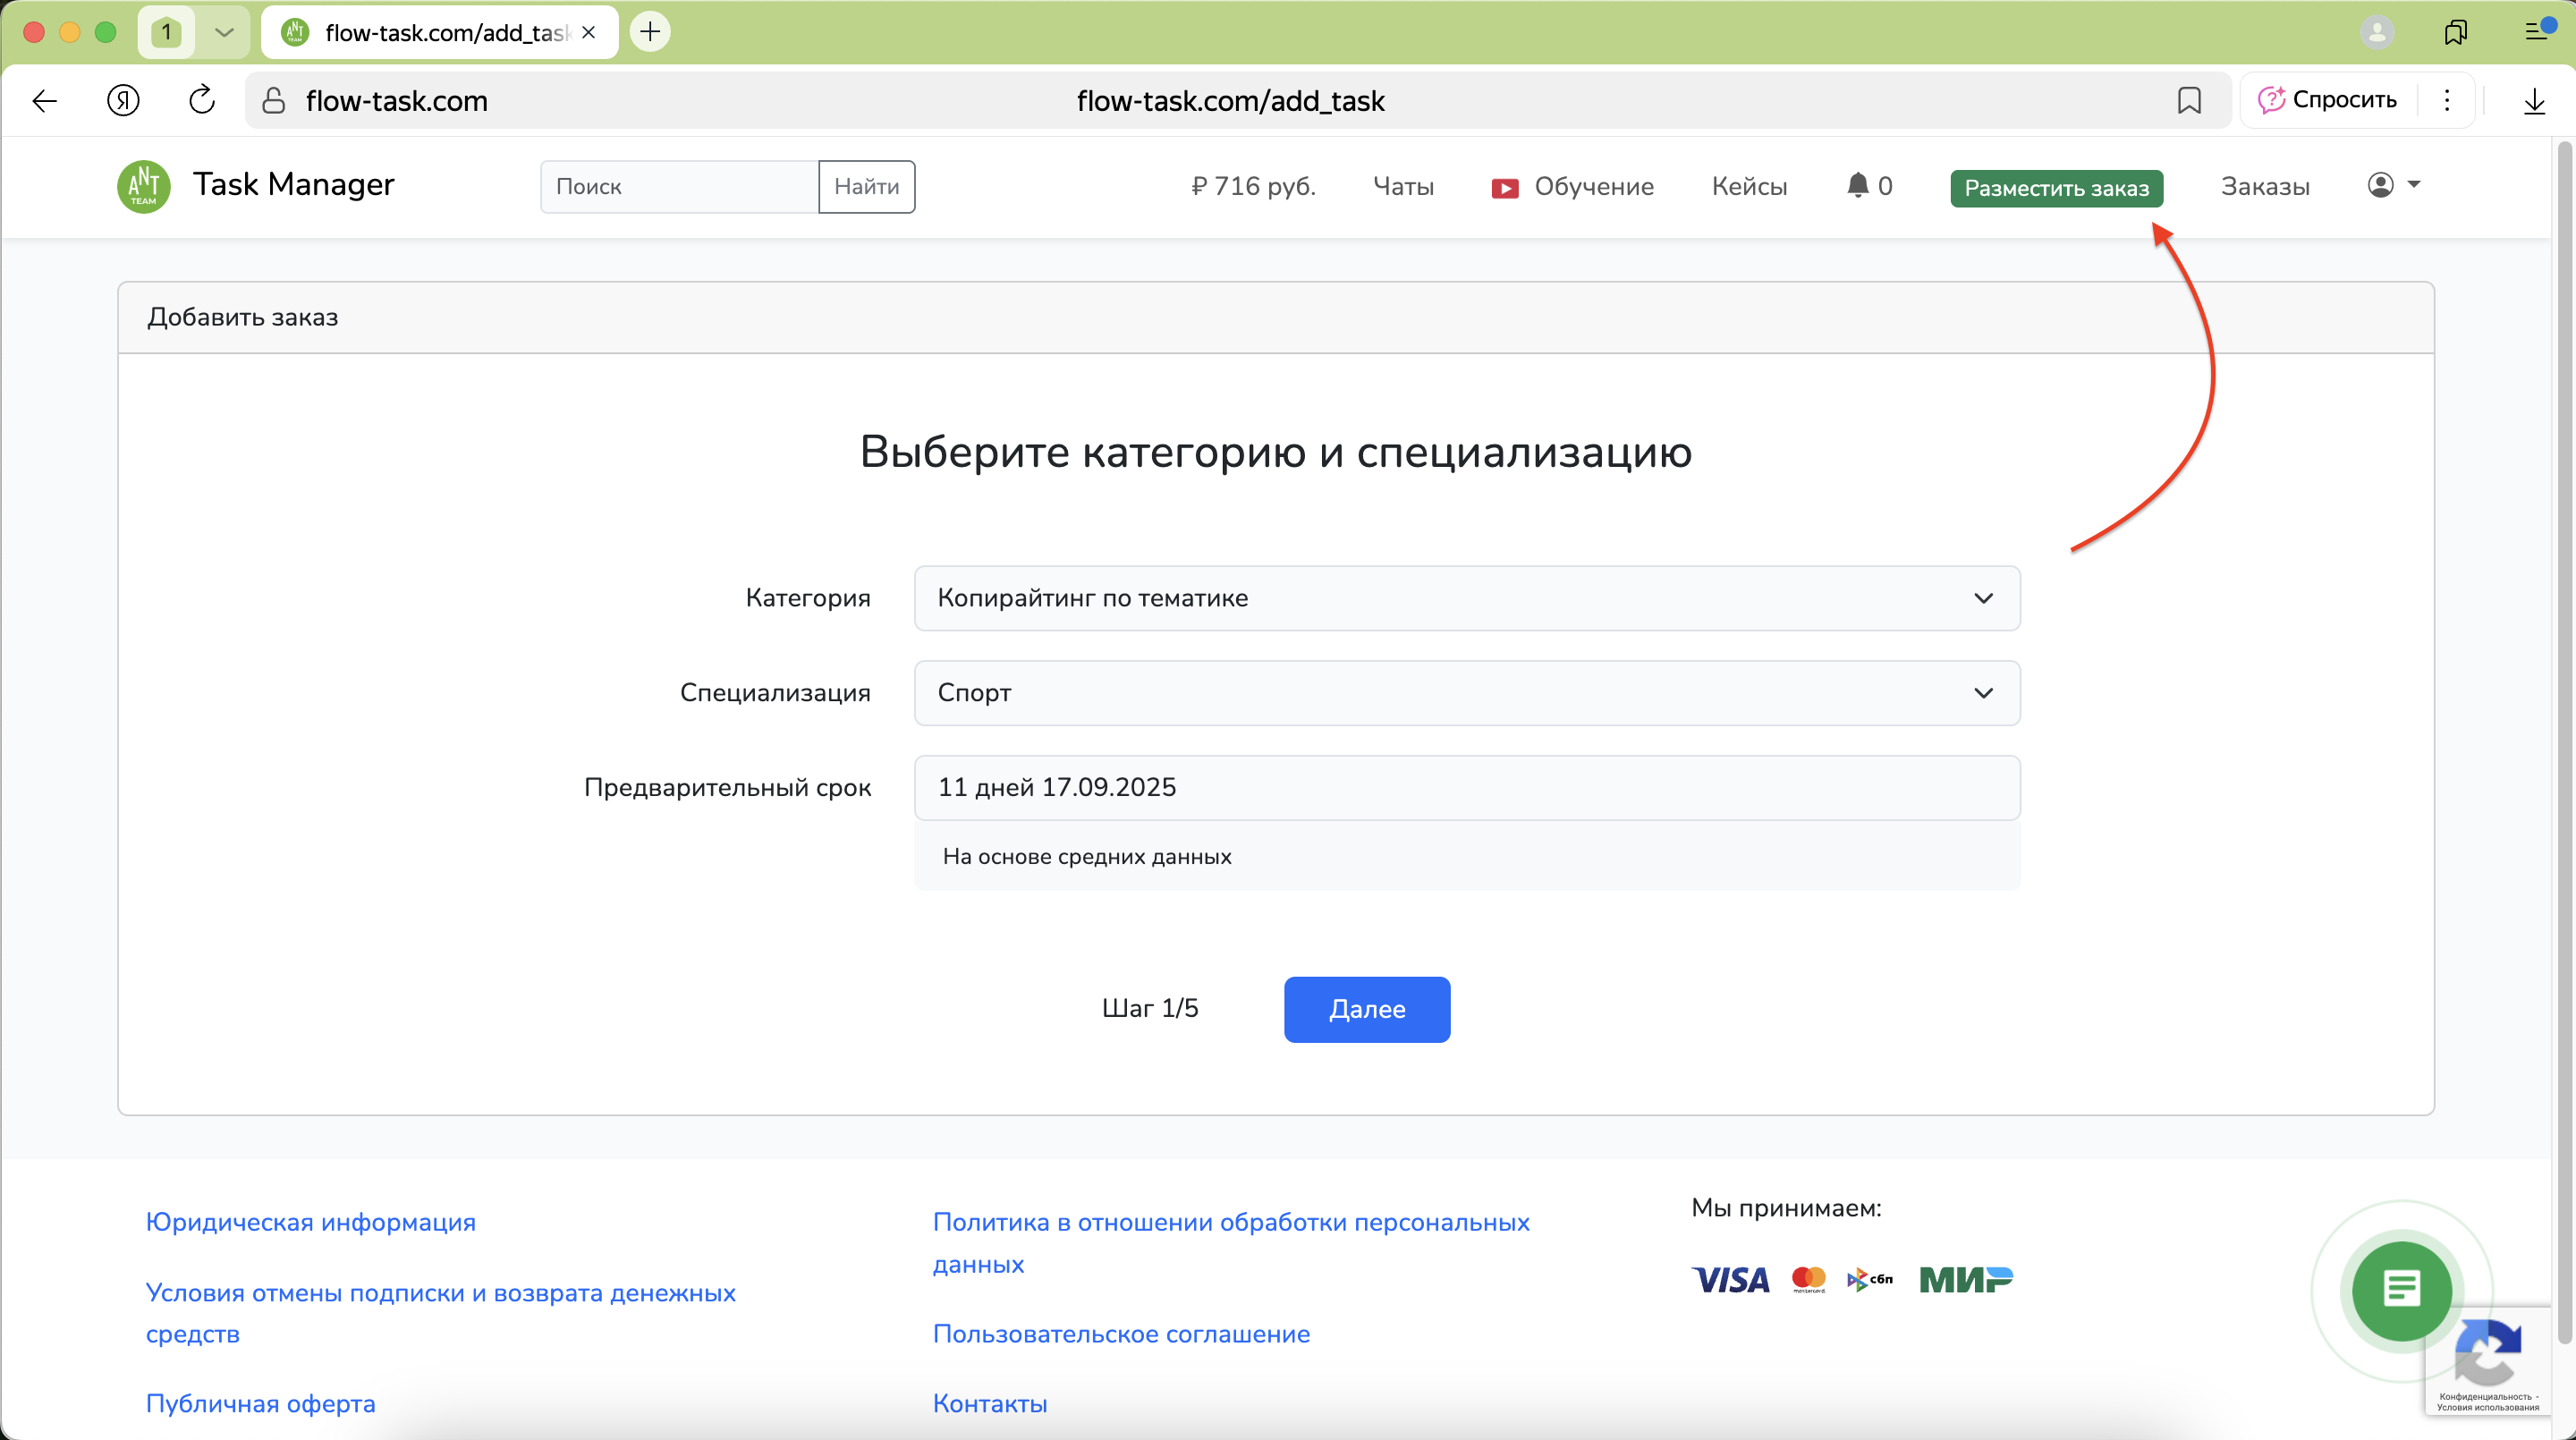
Task: Click the Далее button
Action: [x=1367, y=1009]
